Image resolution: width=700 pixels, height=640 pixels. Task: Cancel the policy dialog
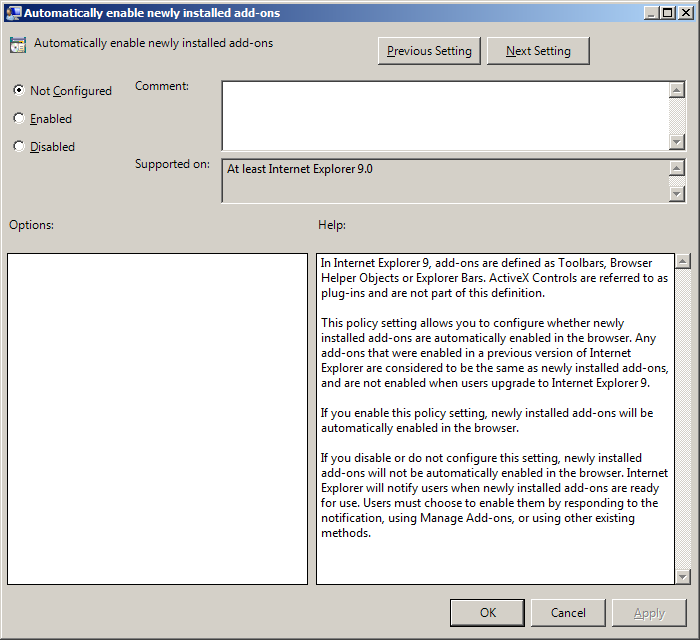click(568, 612)
